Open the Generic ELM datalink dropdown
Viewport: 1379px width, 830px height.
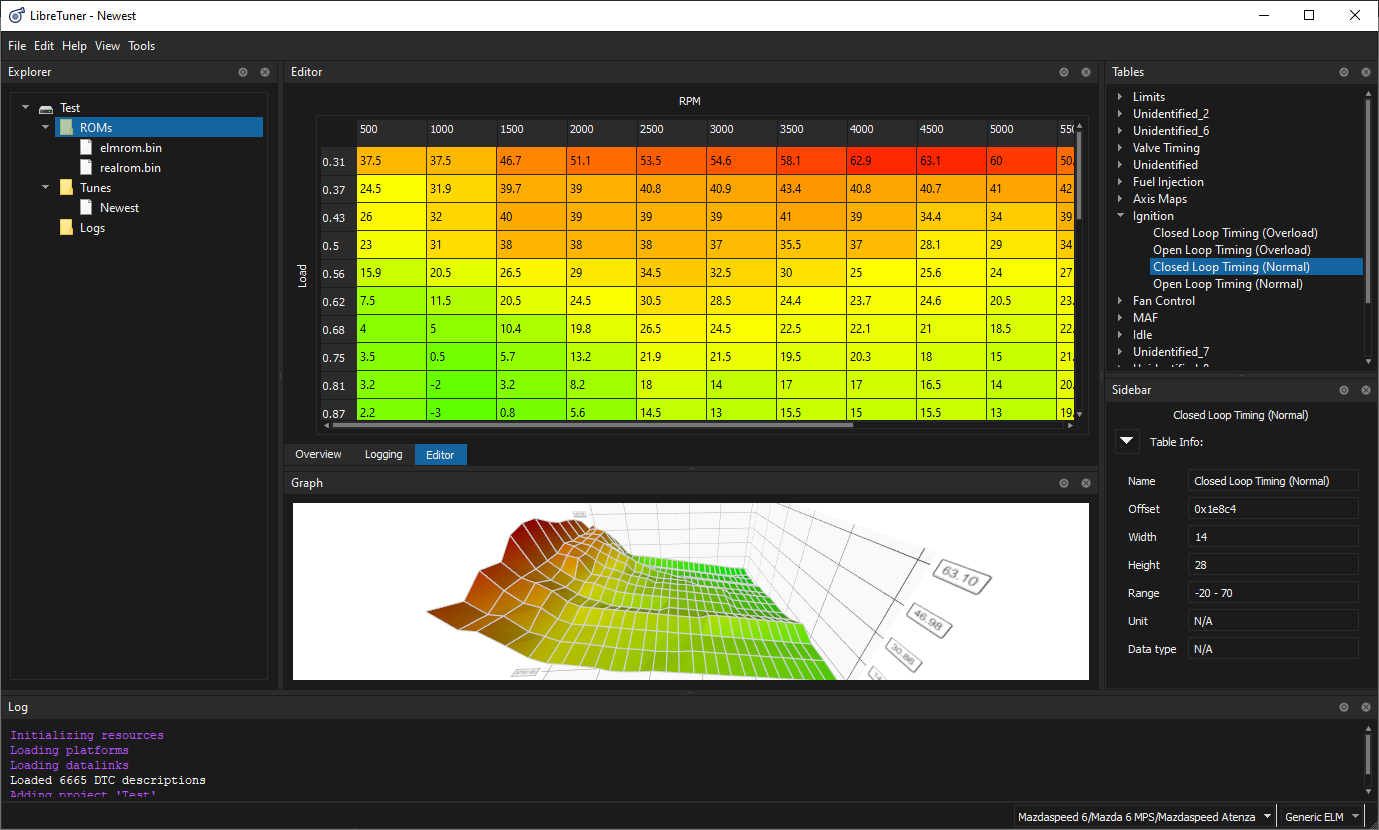click(1322, 817)
